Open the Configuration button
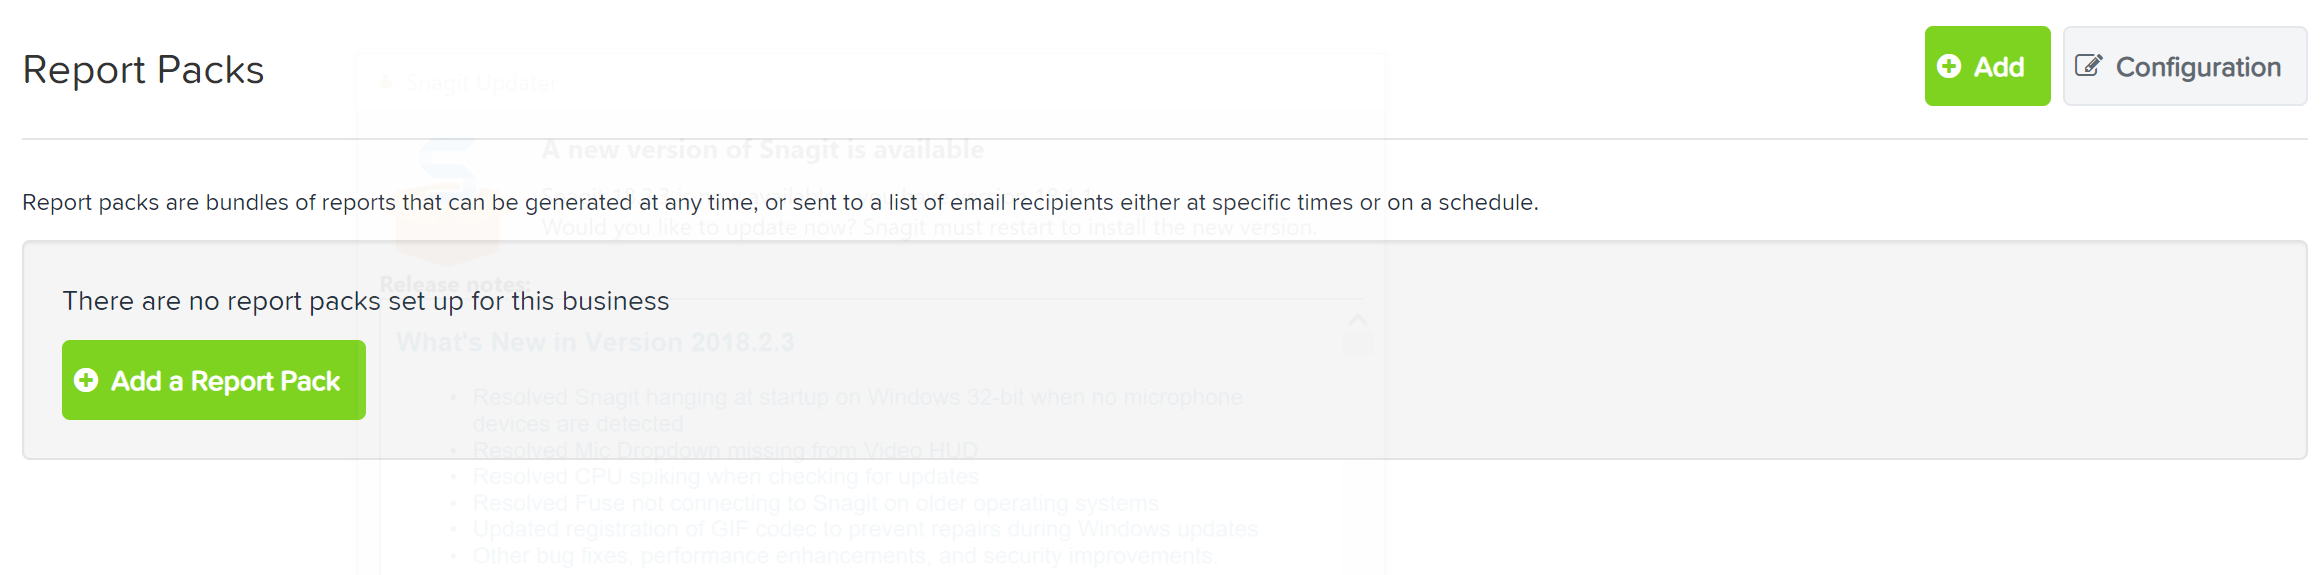 (x=2185, y=66)
